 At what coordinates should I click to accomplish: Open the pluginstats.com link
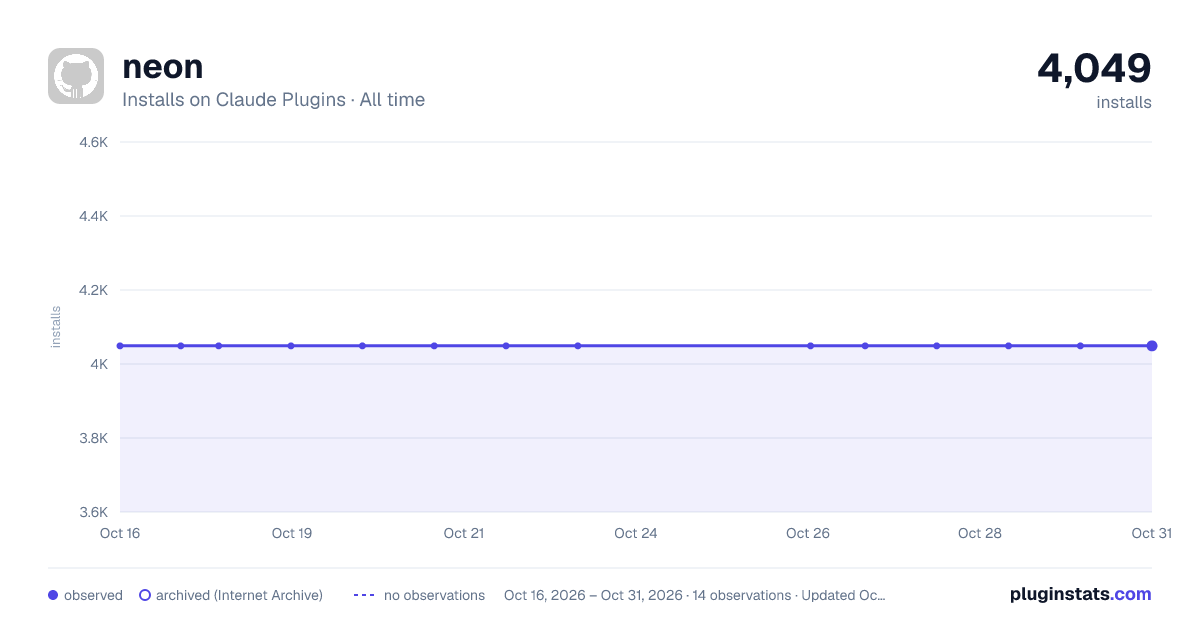pos(1081,594)
